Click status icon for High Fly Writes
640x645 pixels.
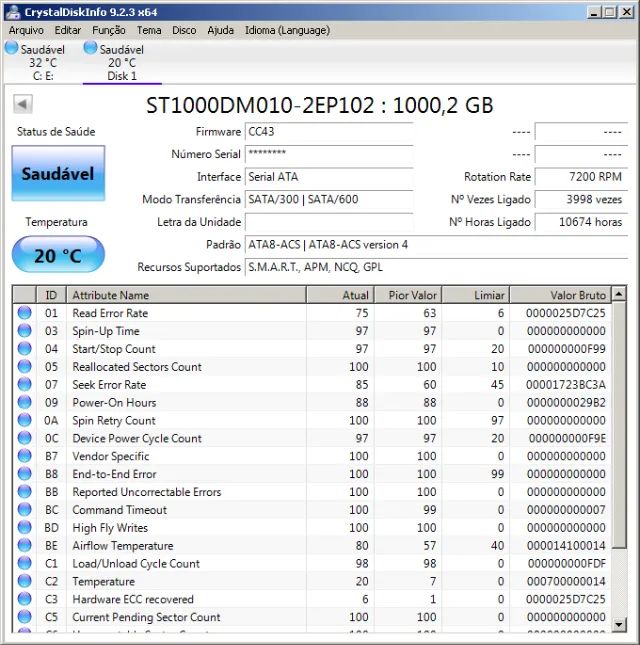point(25,527)
